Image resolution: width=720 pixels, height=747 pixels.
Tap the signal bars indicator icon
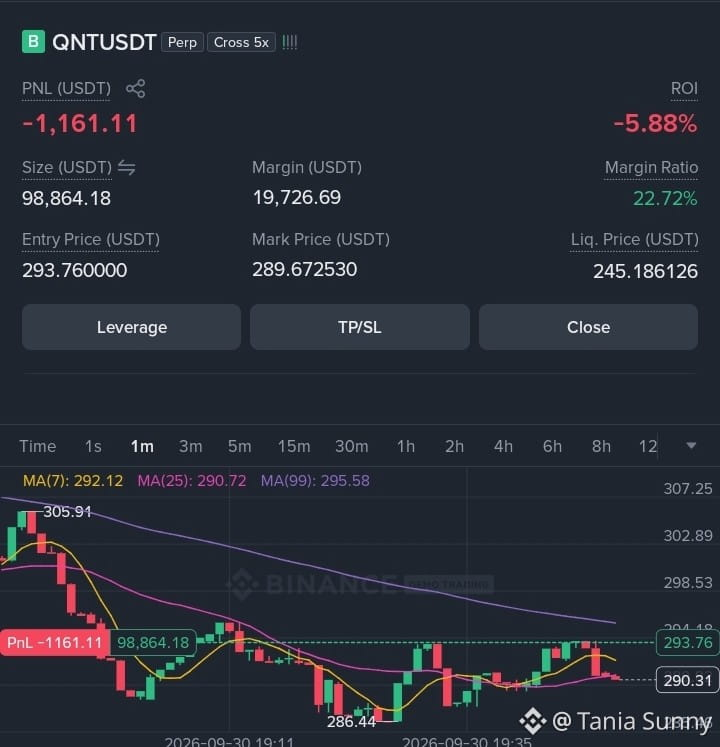tap(290, 42)
